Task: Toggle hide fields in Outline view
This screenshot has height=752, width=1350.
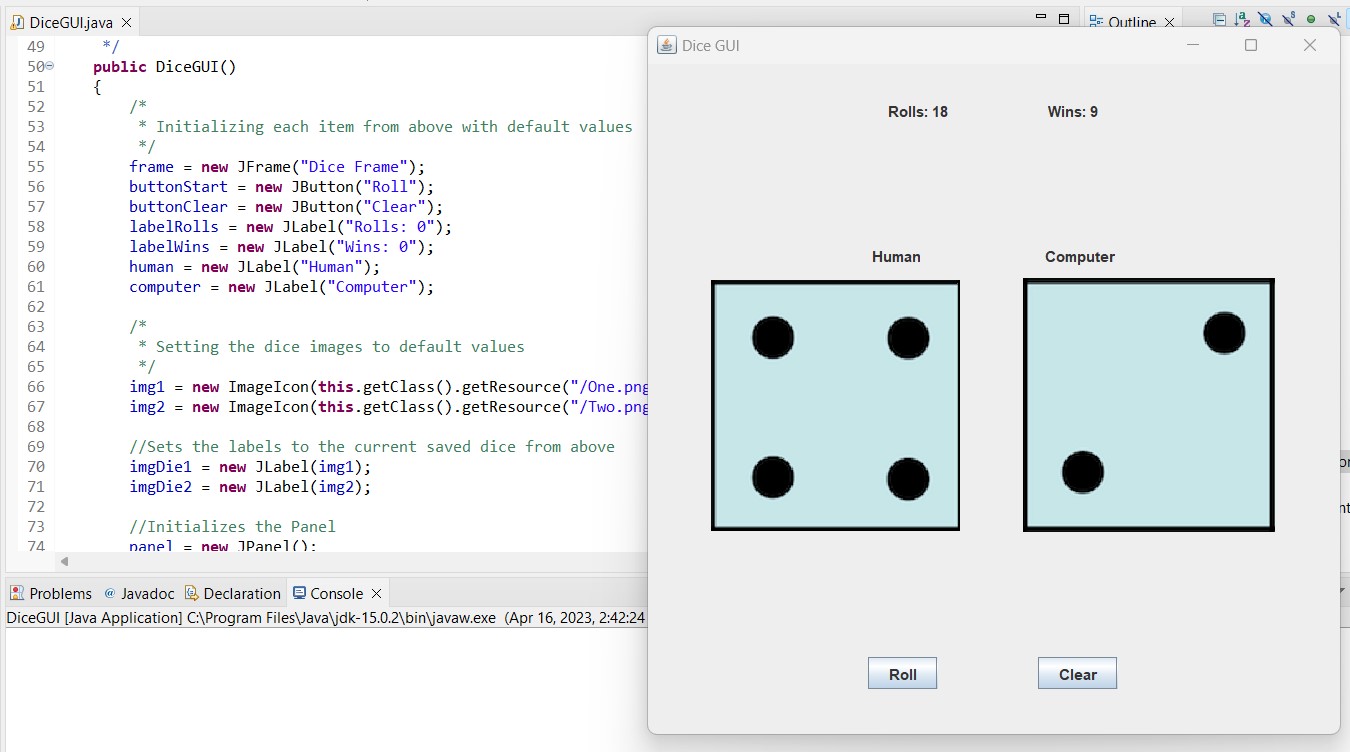Action: 1265,19
